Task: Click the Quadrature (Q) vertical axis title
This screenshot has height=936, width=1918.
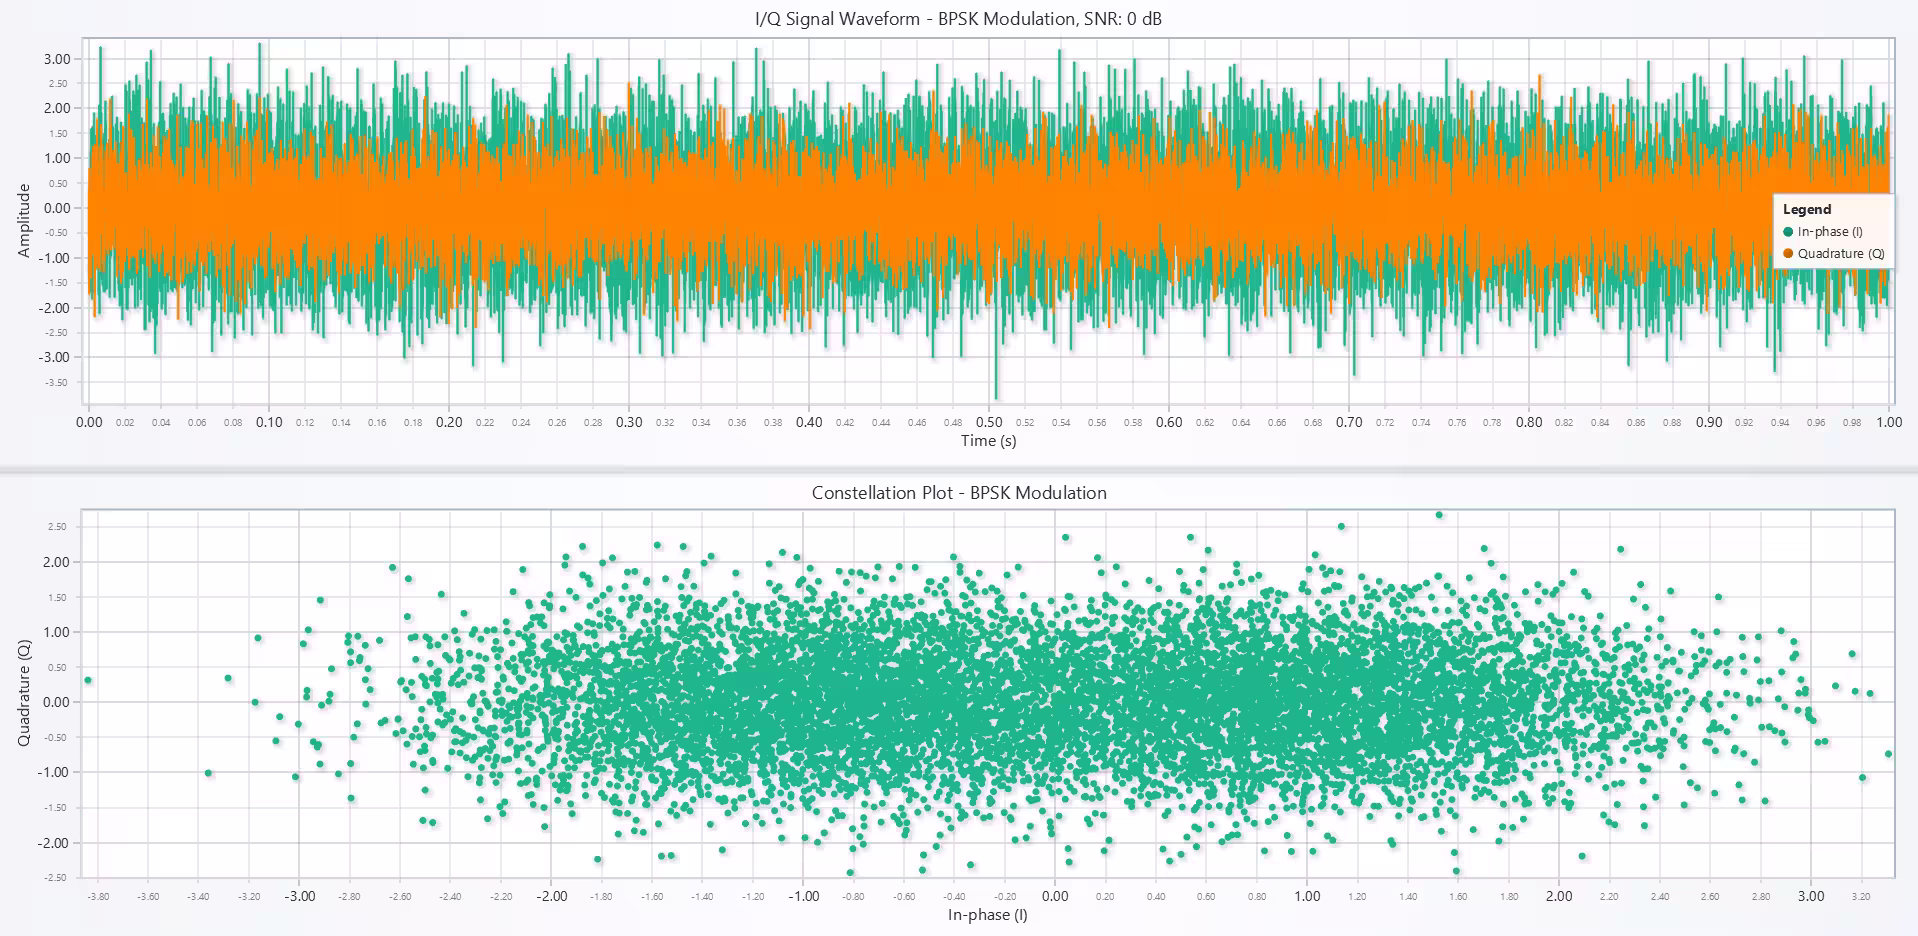Action: (24, 693)
